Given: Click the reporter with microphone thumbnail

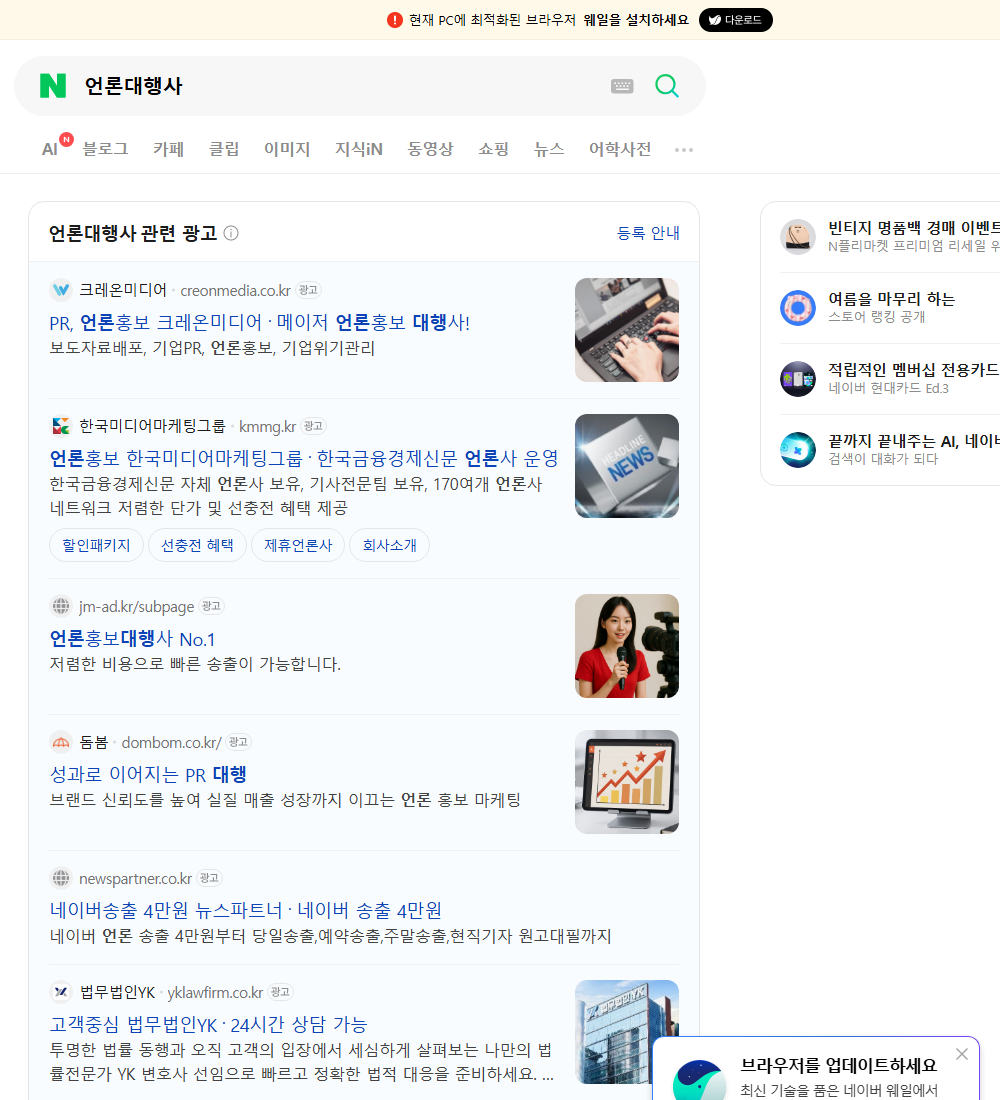Looking at the screenshot, I should (x=627, y=646).
